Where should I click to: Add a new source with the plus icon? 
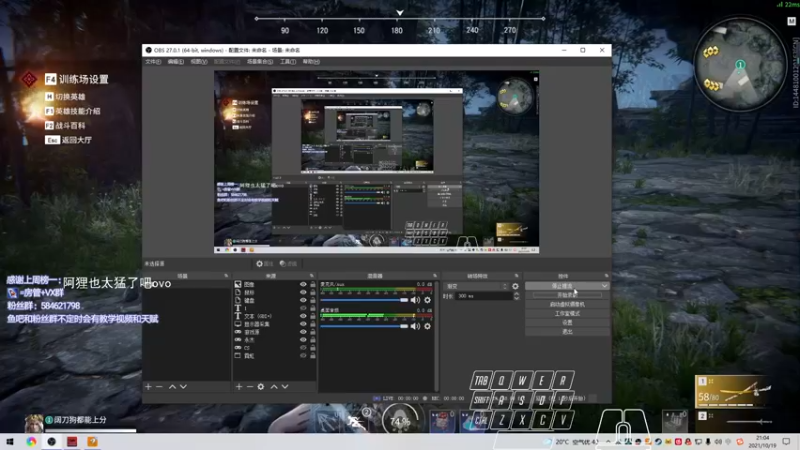(x=239, y=387)
